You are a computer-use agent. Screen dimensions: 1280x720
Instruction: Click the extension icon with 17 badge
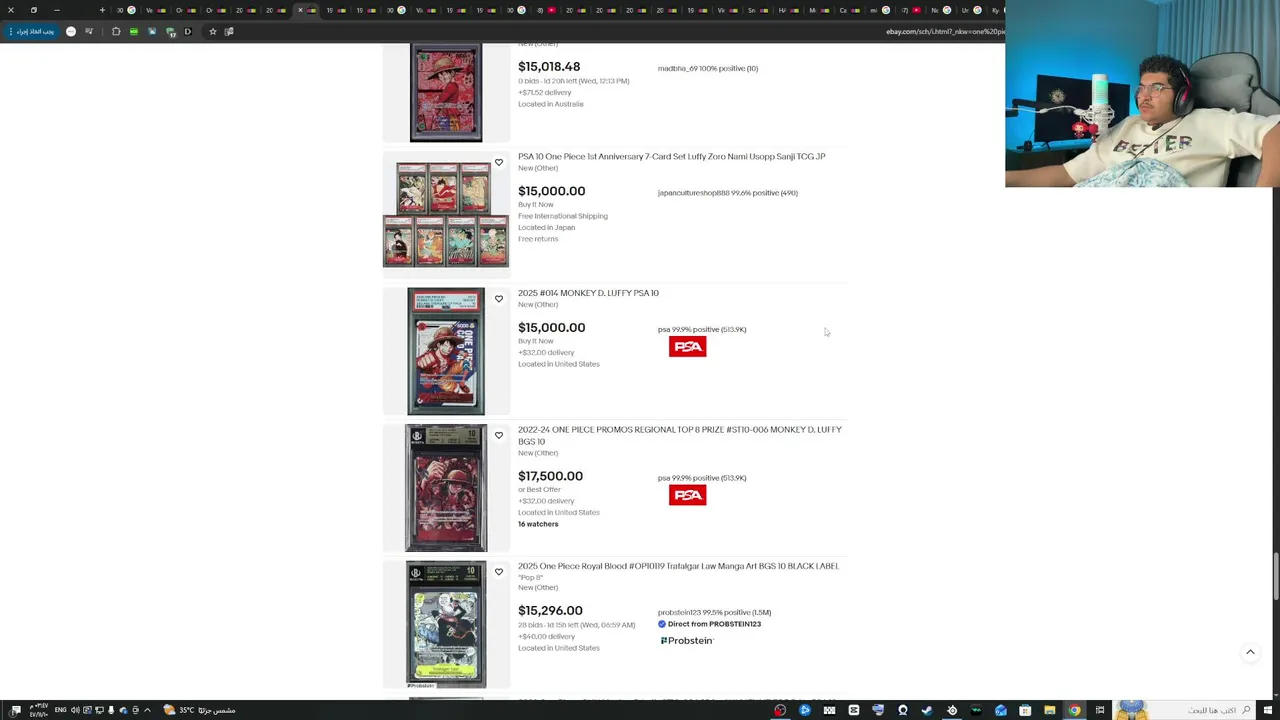pyautogui.click(x=171, y=32)
